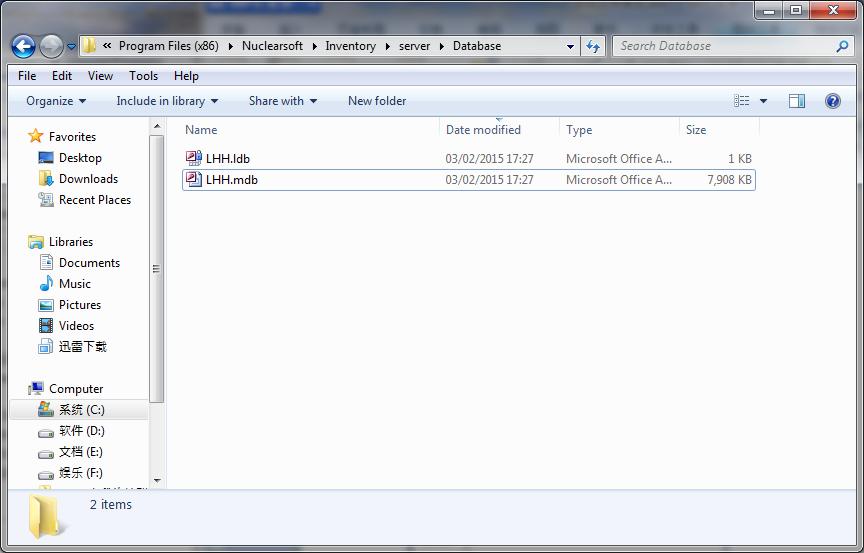Select the LHH.mdb file icon
This screenshot has width=864, height=553.
click(x=193, y=180)
